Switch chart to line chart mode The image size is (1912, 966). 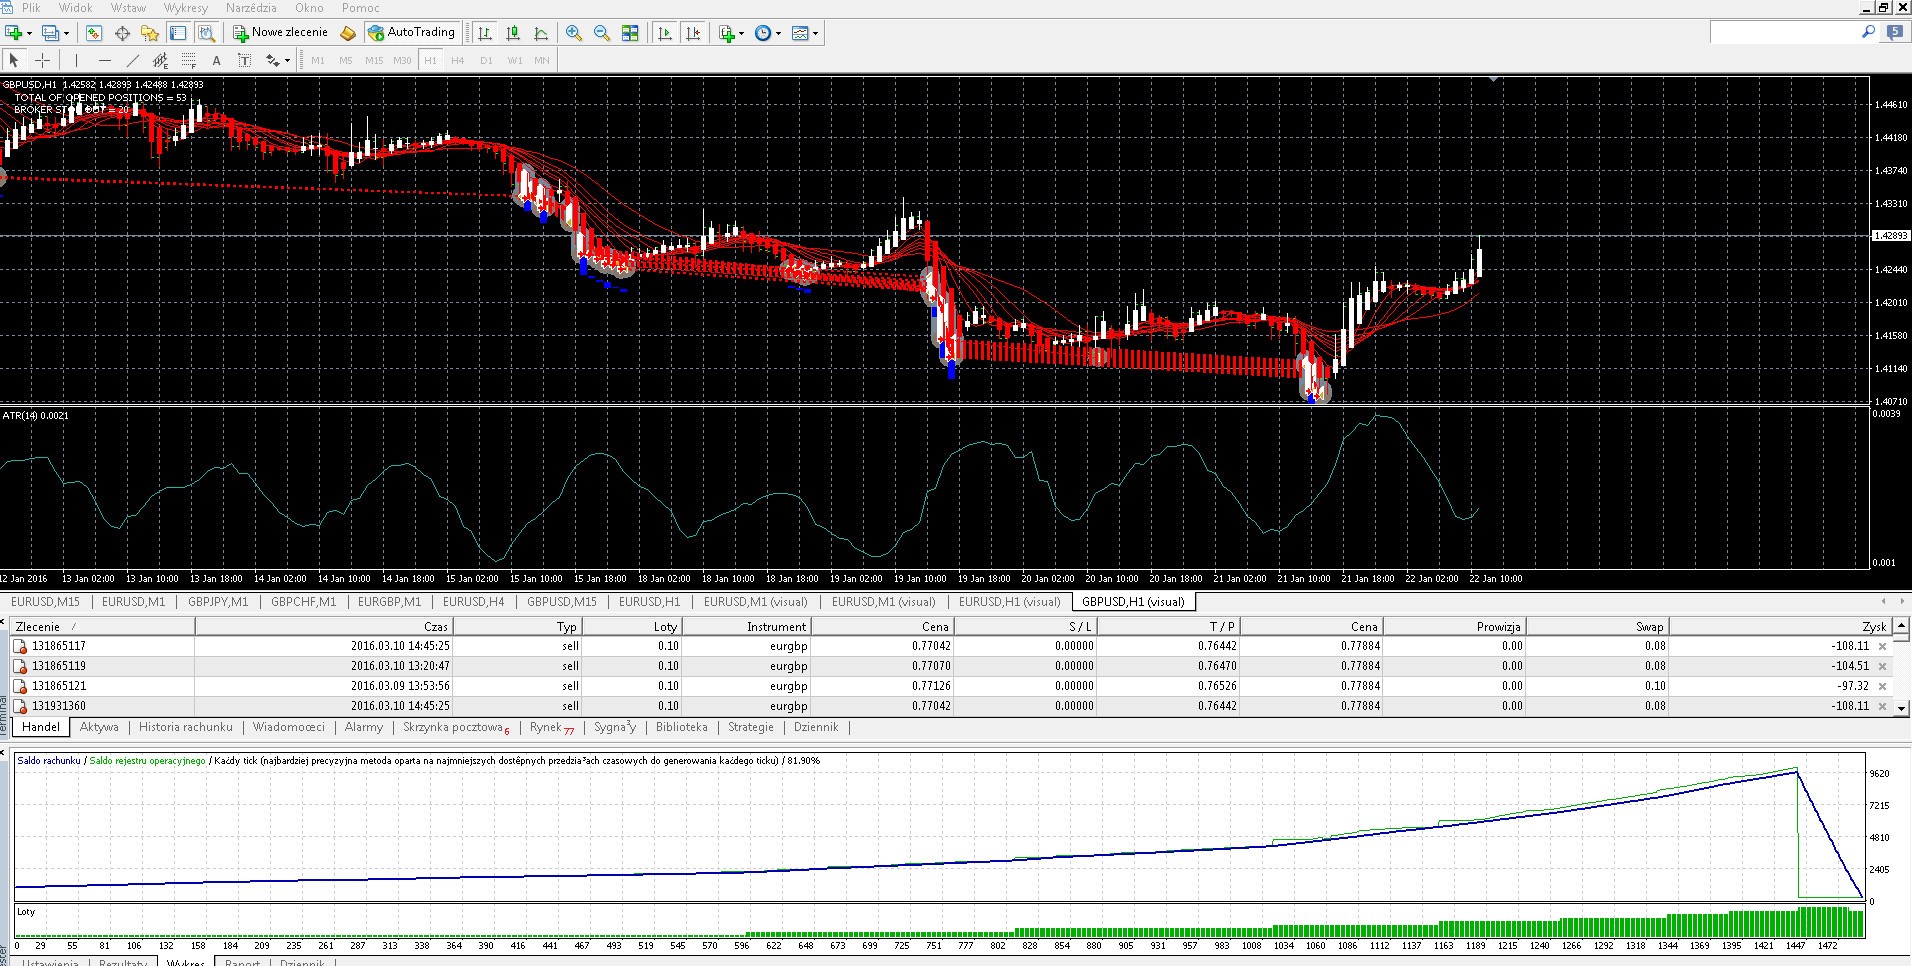(x=541, y=32)
